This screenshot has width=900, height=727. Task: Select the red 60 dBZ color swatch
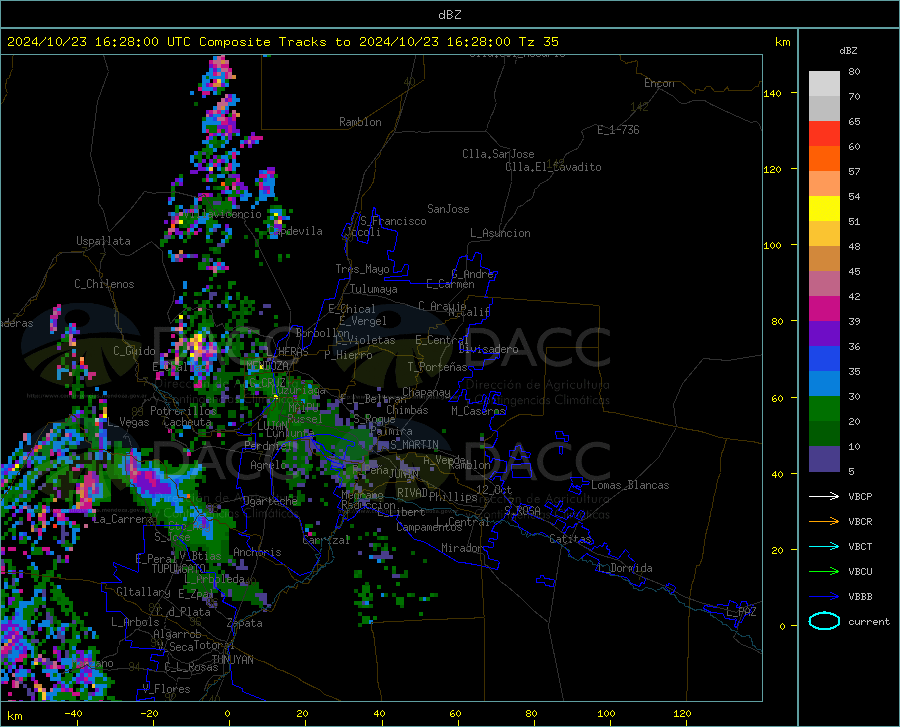coord(824,134)
